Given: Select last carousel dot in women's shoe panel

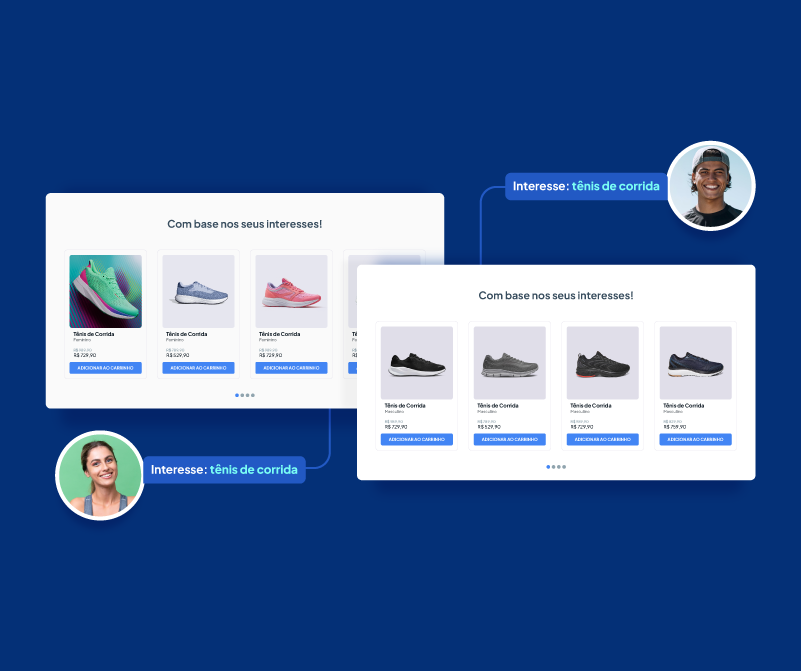Looking at the screenshot, I should [253, 395].
